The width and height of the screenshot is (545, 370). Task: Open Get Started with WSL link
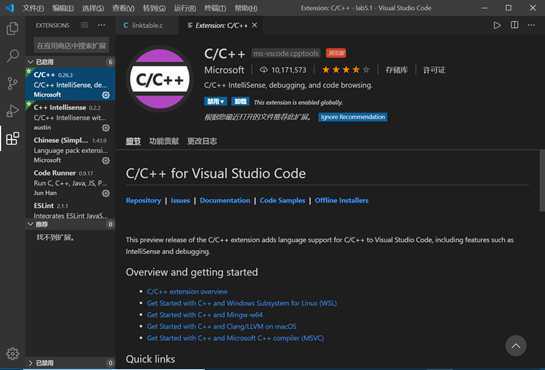coord(242,303)
